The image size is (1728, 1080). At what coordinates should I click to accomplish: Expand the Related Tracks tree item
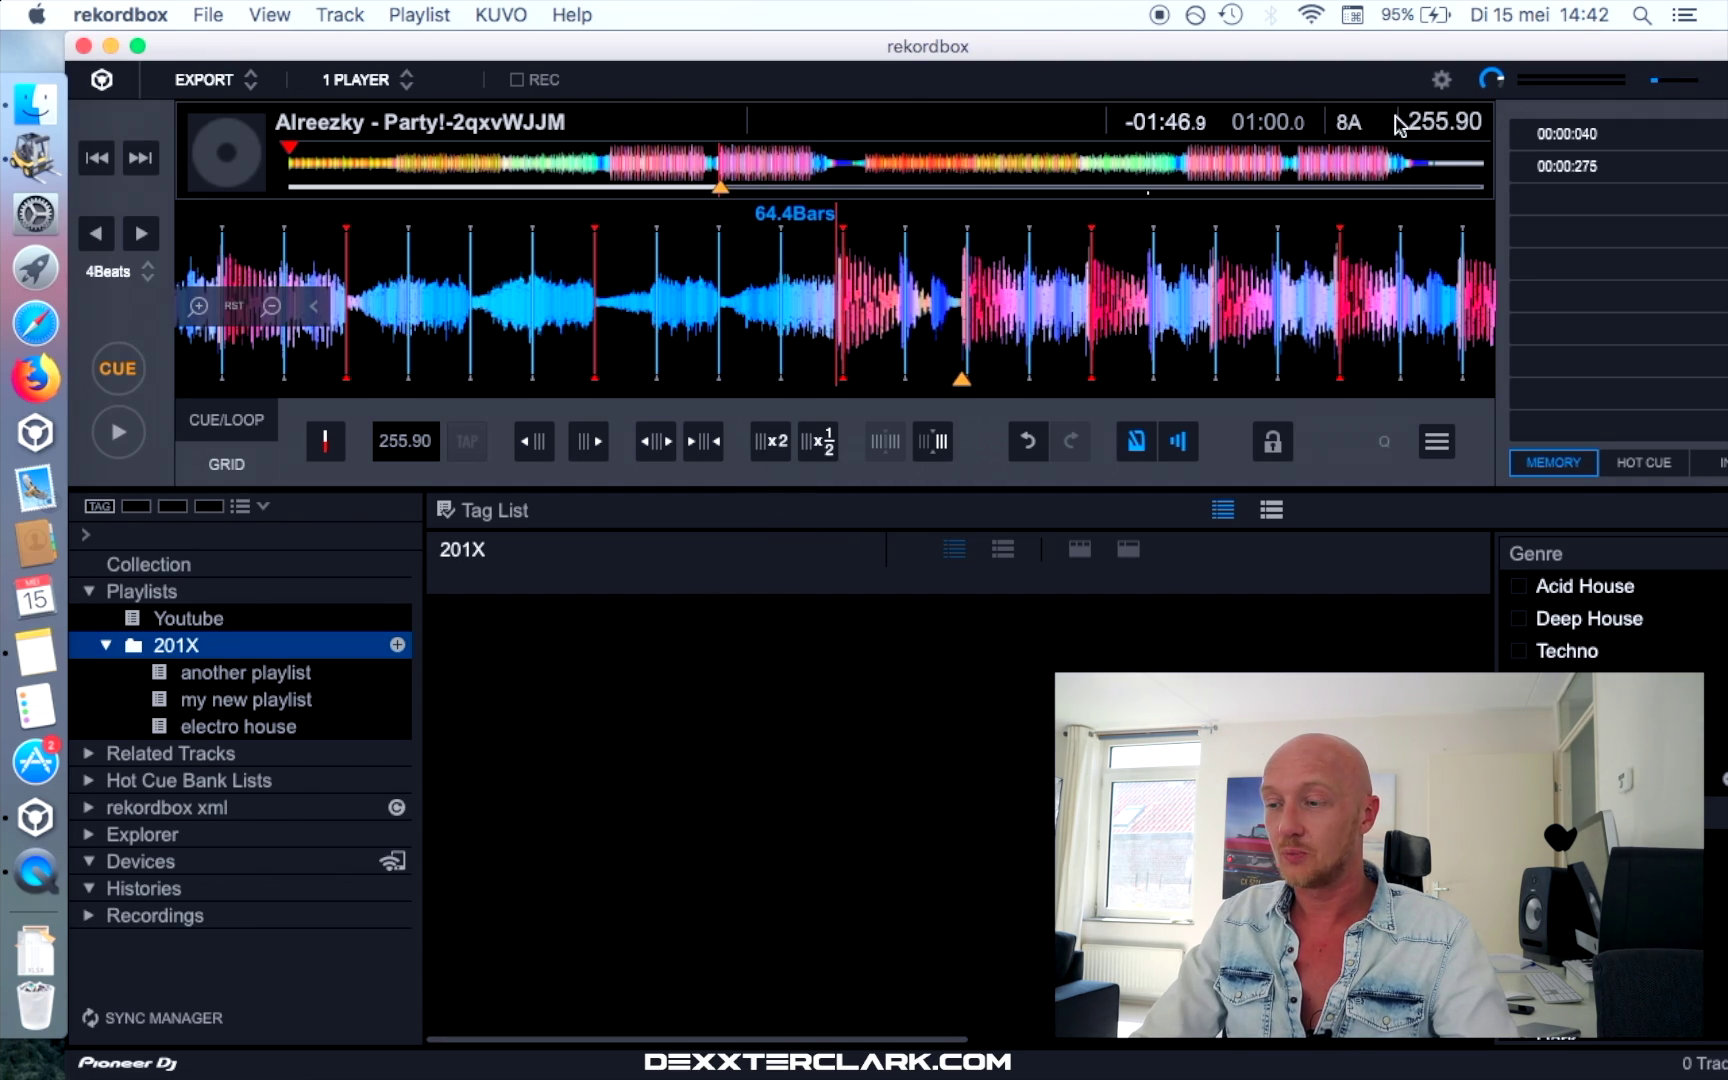89,753
